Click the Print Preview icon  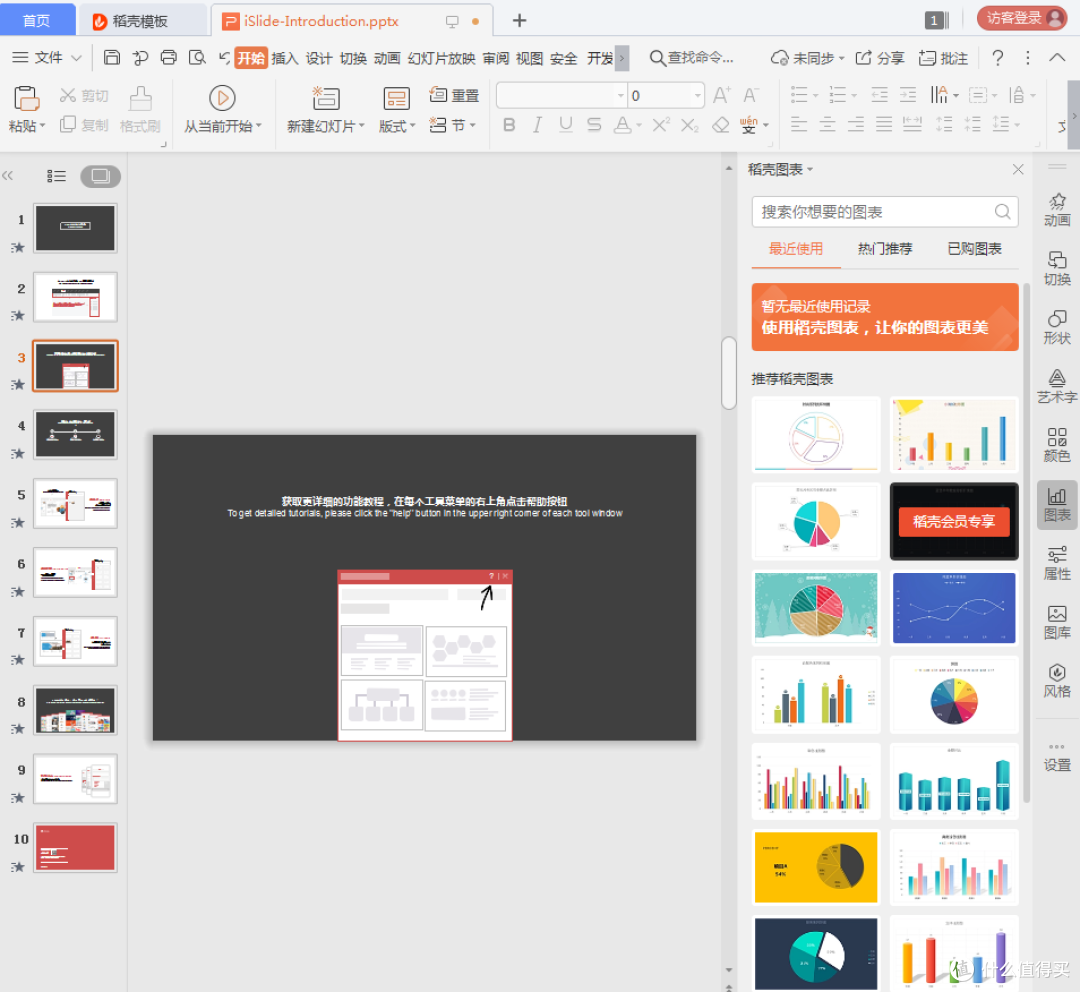(x=198, y=57)
